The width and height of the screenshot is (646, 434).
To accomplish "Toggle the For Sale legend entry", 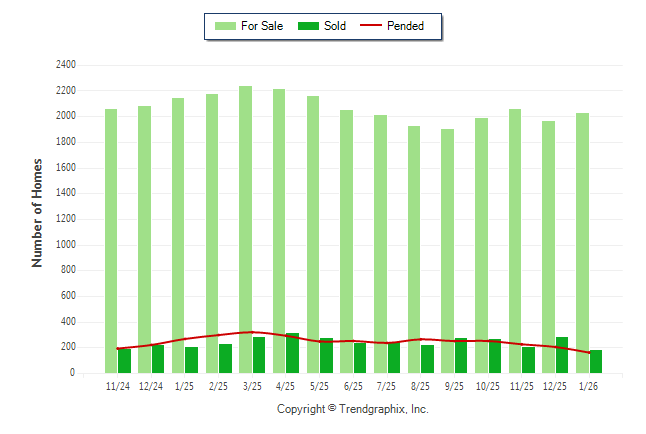I will 263,26.
